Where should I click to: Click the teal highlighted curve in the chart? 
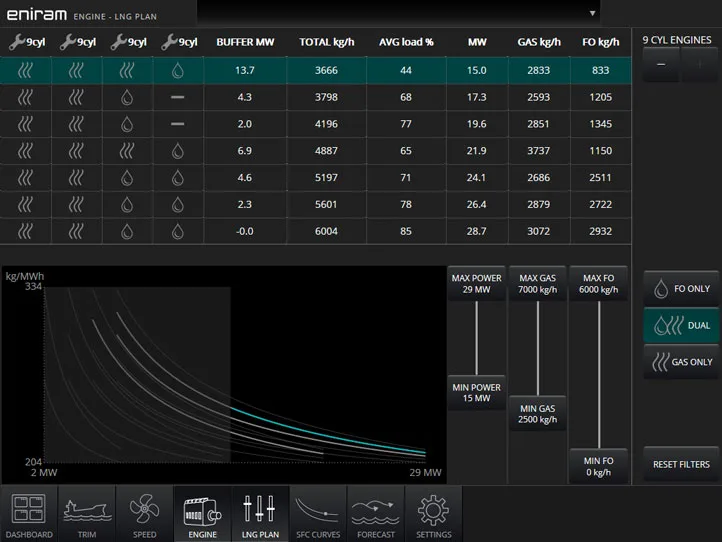tap(327, 431)
